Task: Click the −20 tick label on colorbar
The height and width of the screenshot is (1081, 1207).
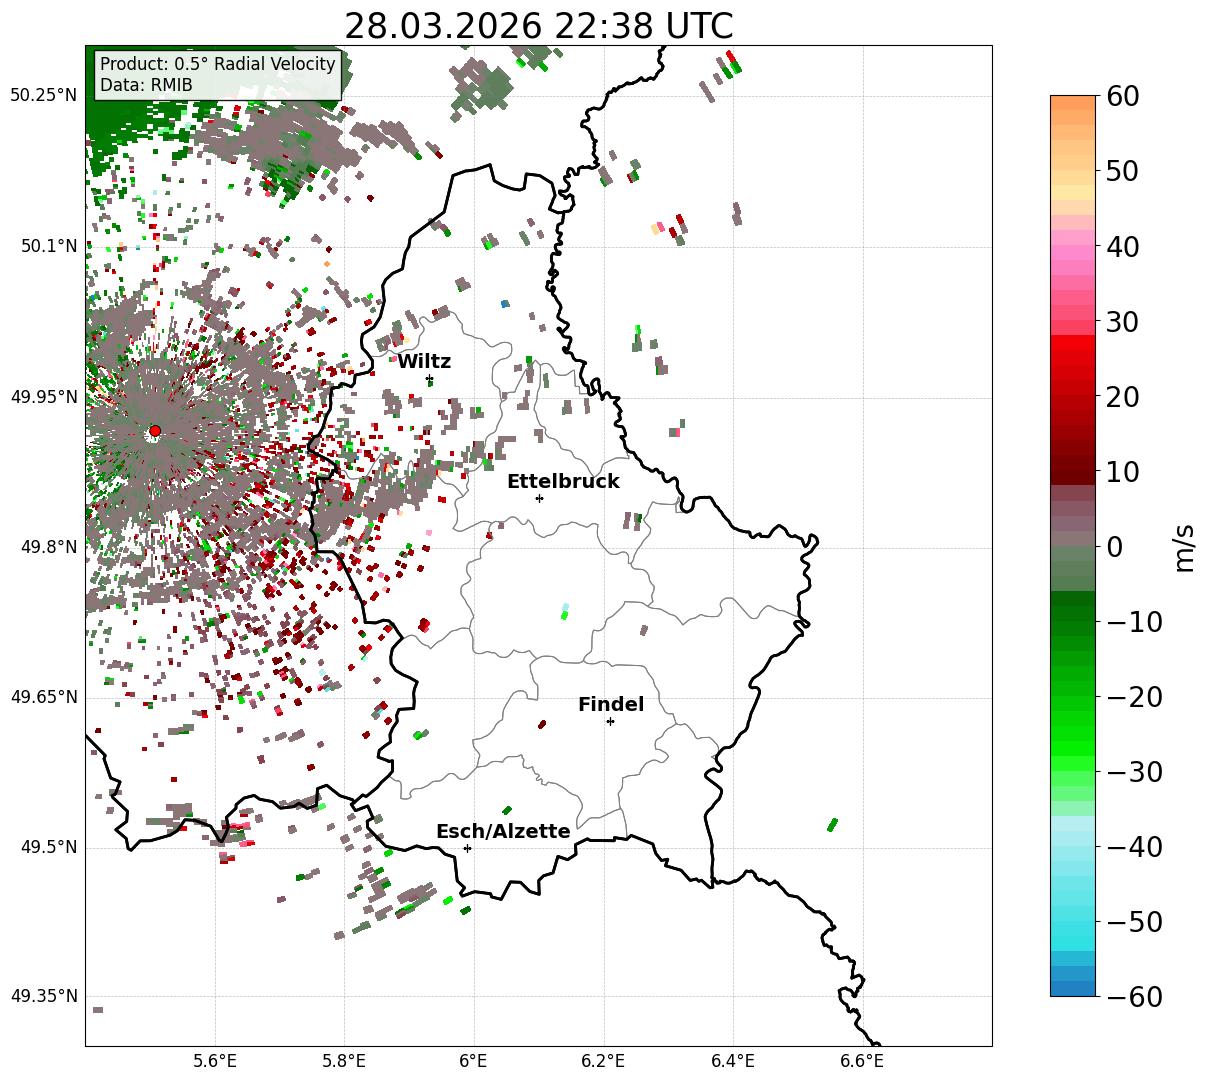Action: pos(1135,697)
